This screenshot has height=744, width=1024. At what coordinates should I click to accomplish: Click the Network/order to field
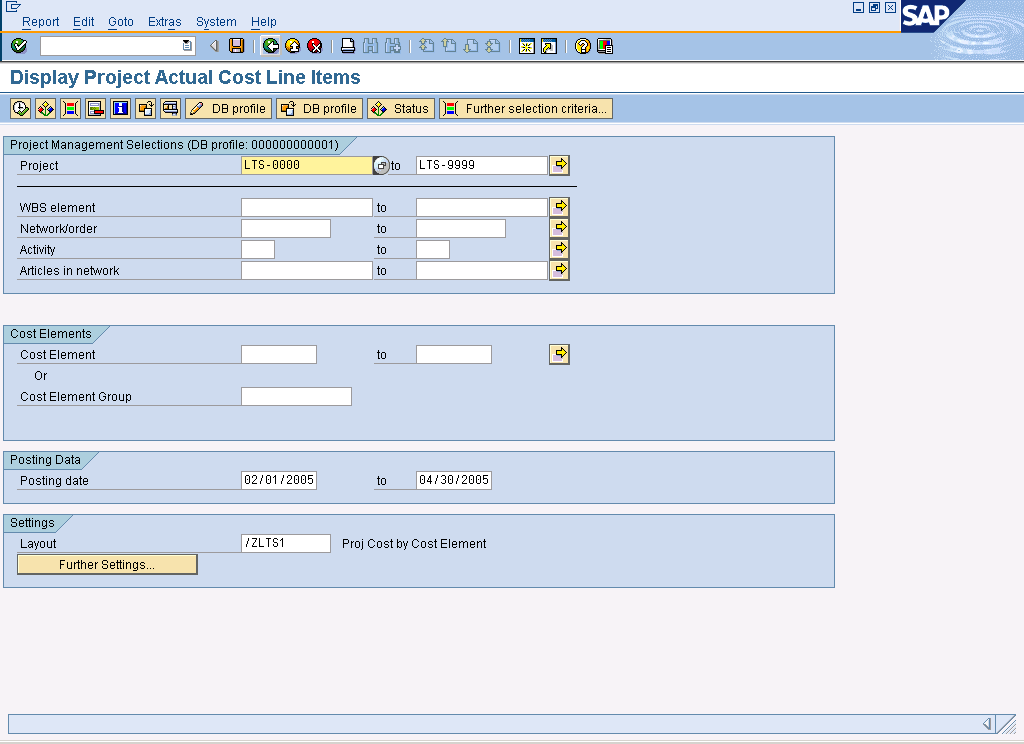pyautogui.click(x=461, y=228)
